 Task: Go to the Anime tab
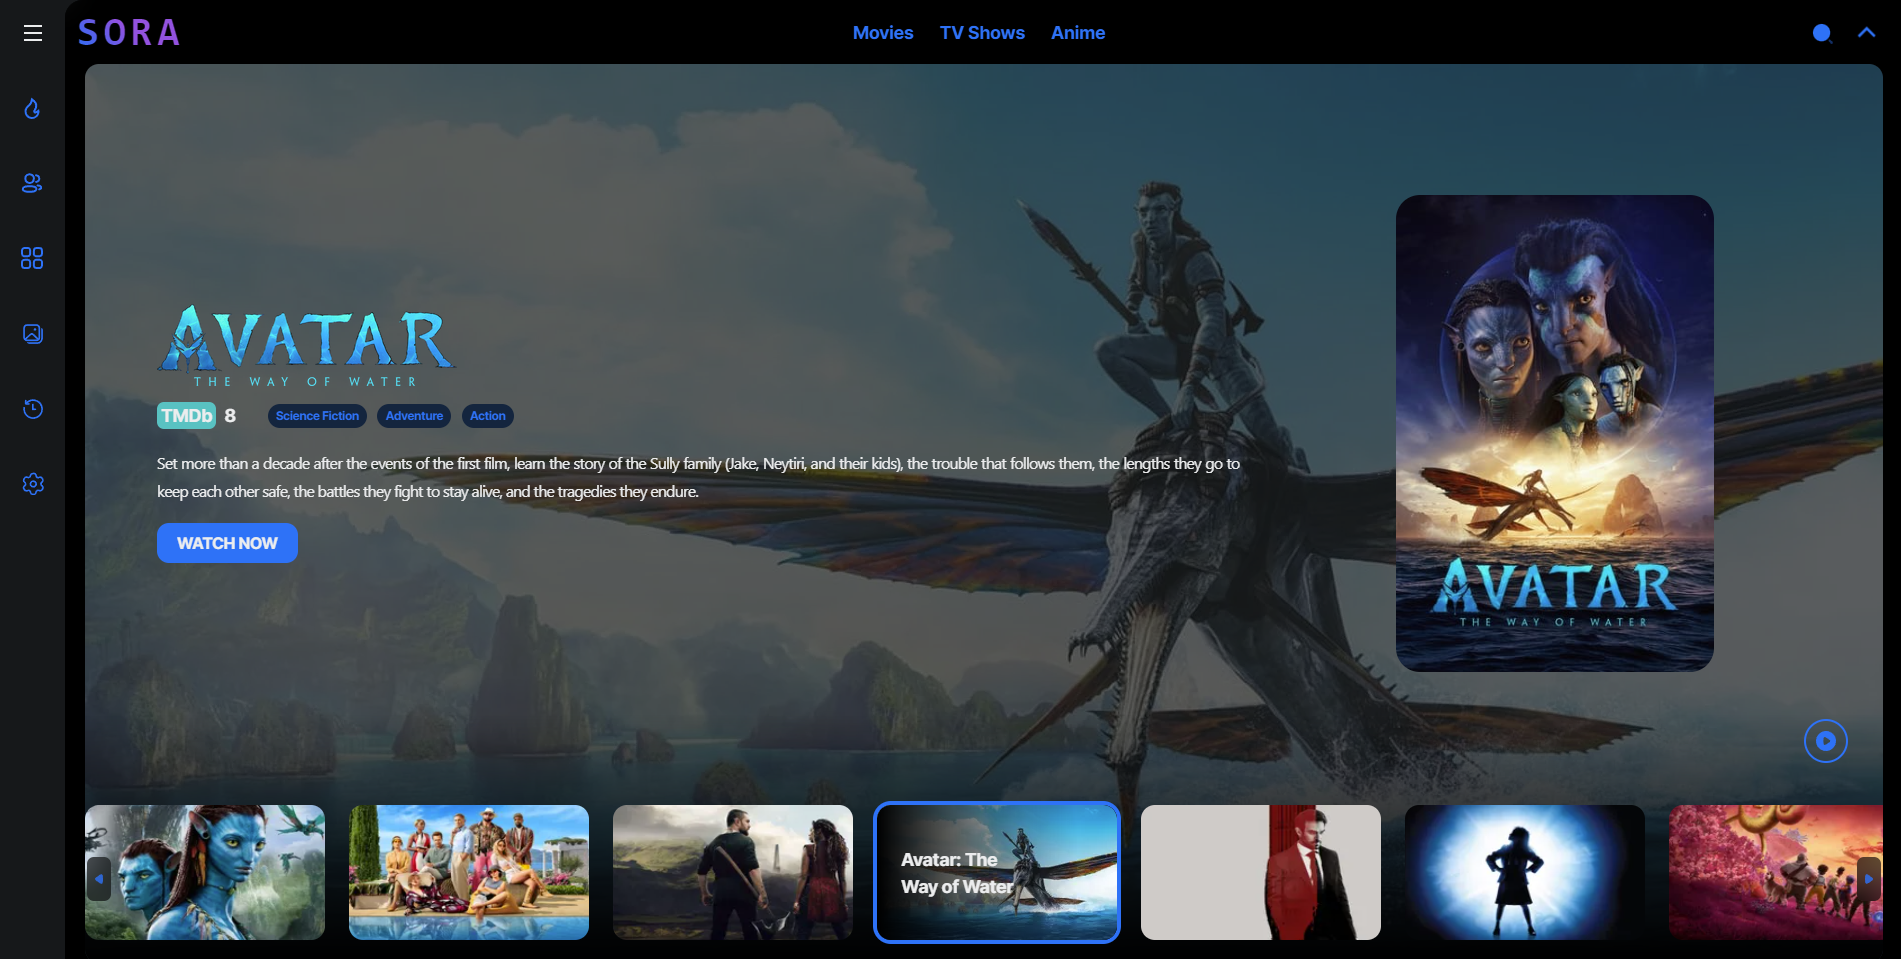point(1078,33)
